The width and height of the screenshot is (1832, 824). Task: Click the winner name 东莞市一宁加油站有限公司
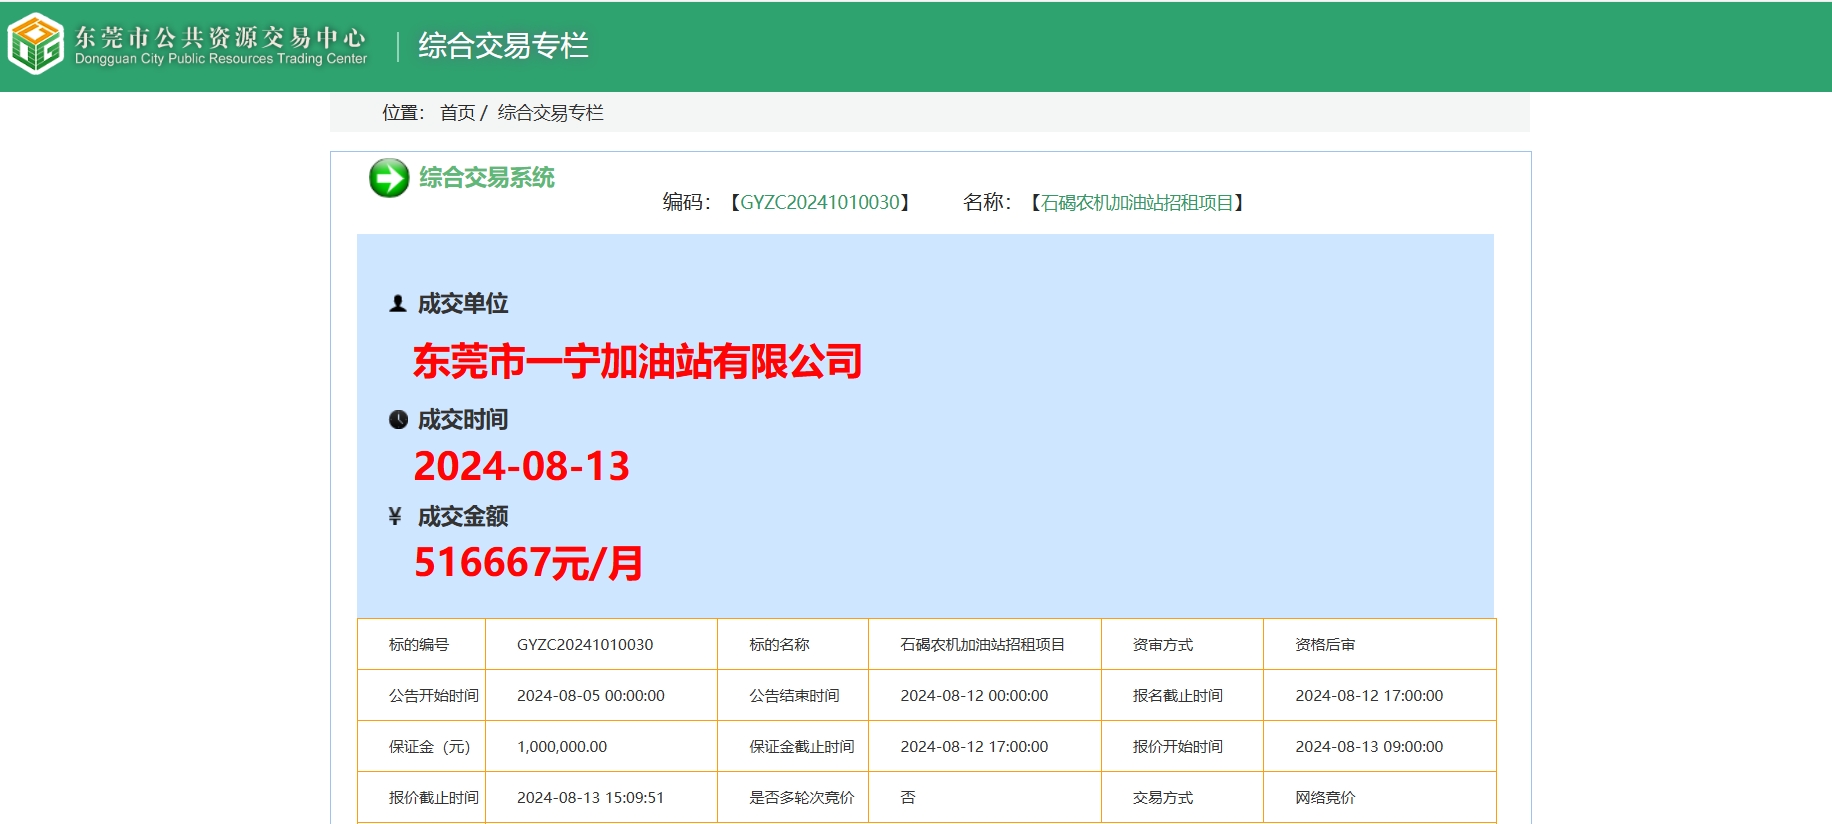[x=638, y=361]
